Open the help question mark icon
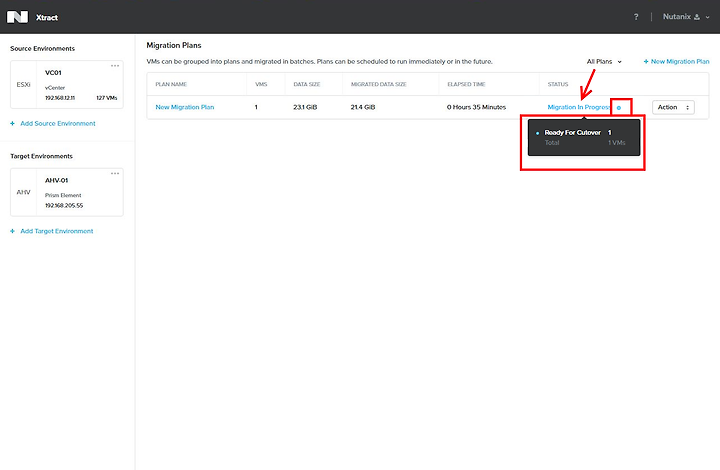Viewport: 720px width, 470px height. pos(636,17)
